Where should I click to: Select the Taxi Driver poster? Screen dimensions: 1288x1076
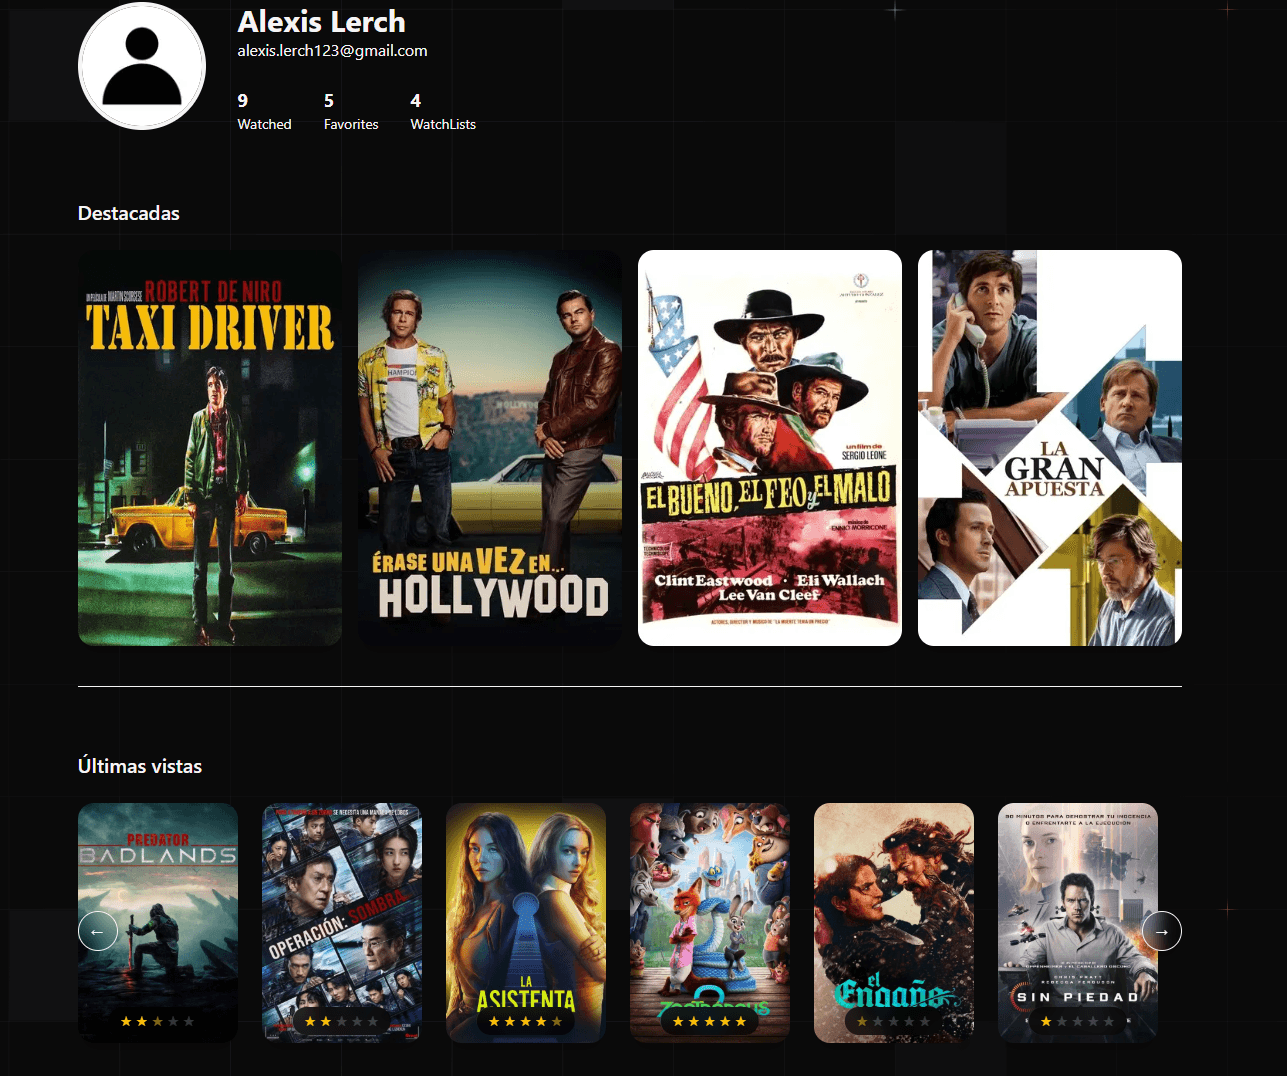click(210, 448)
